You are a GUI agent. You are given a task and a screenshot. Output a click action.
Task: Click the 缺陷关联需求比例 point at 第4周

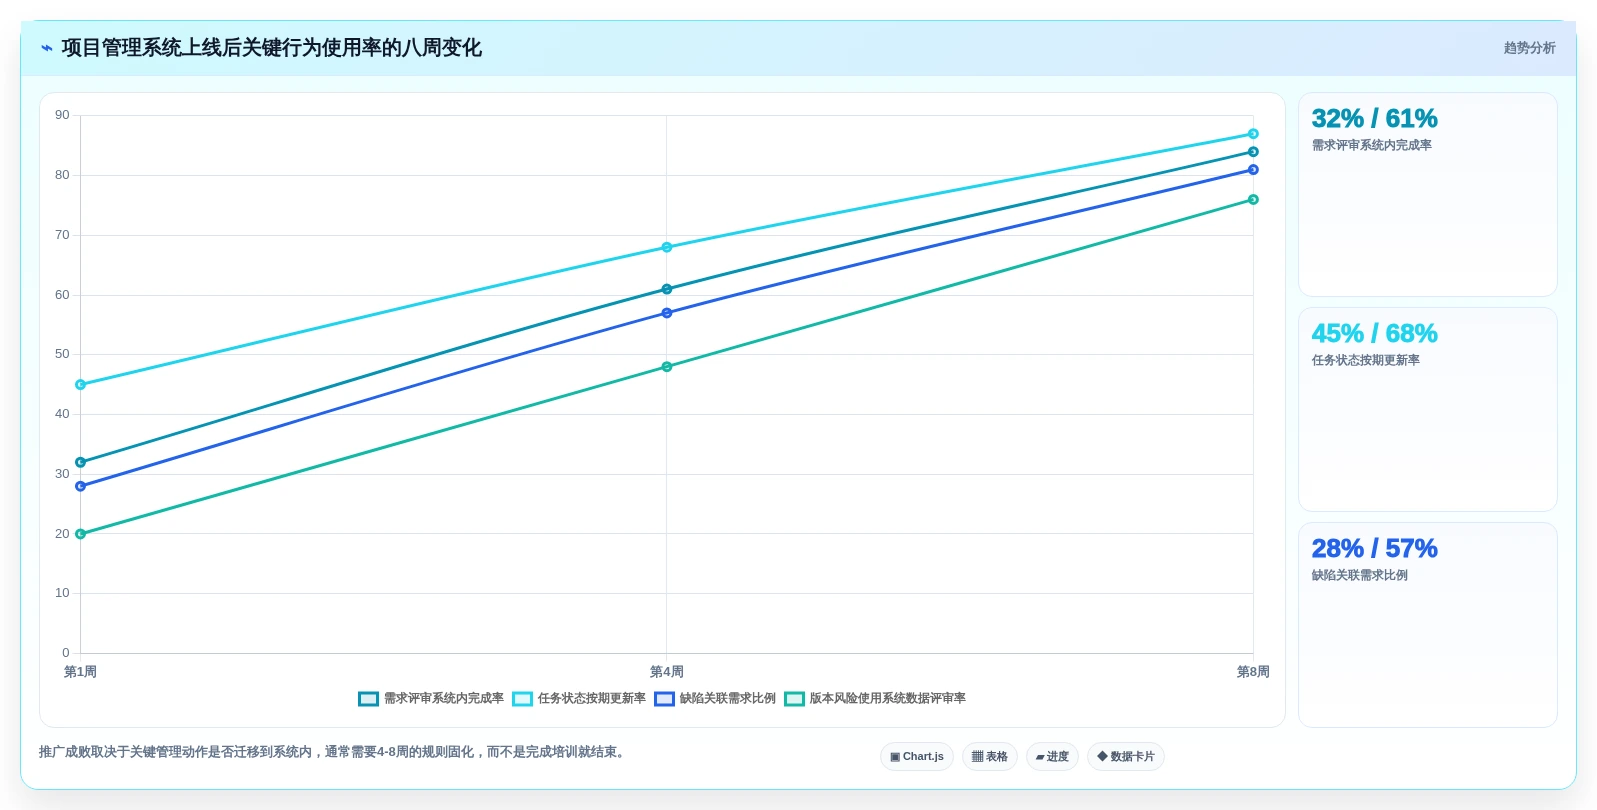click(x=667, y=313)
